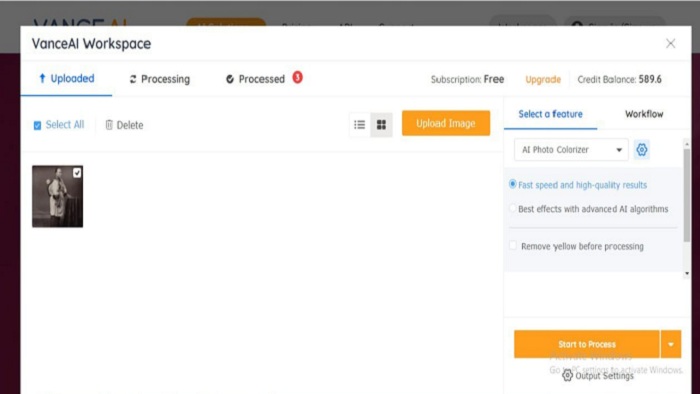
Task: Switch to the Workflow tab
Action: (644, 114)
